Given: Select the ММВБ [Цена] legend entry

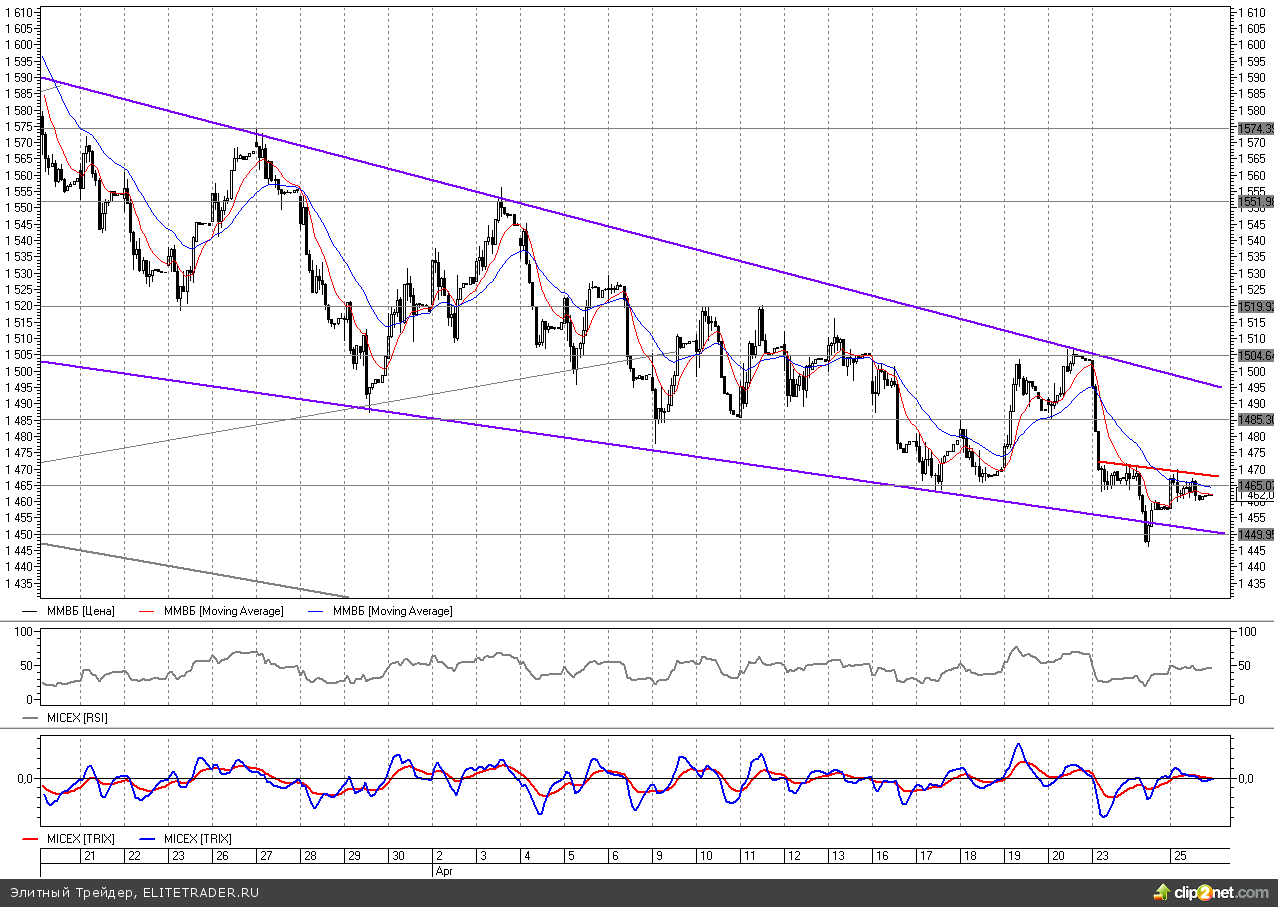Looking at the screenshot, I should (x=80, y=611).
